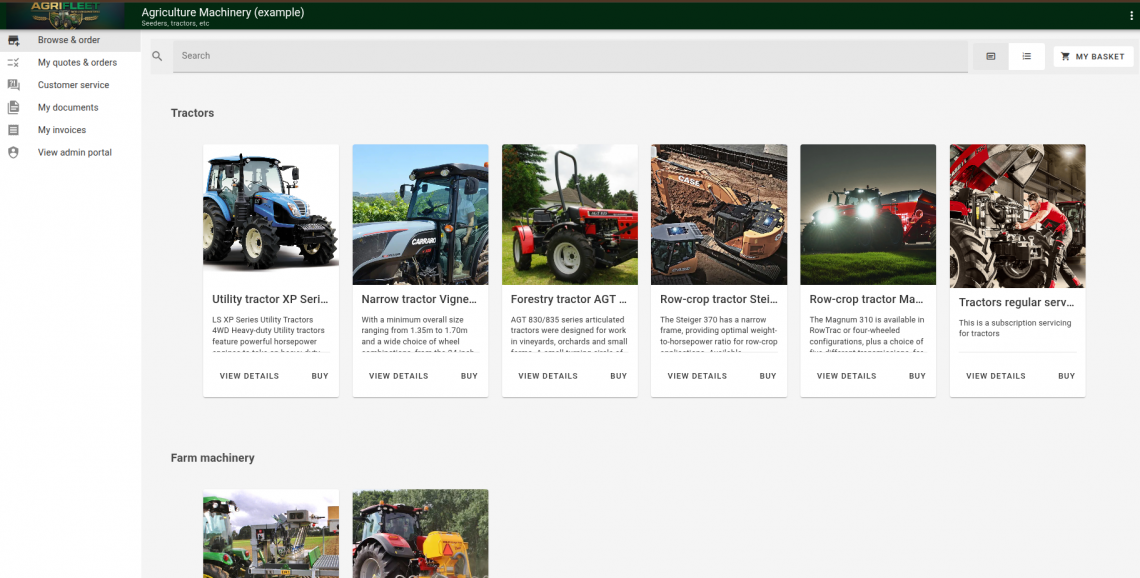1140x578 pixels.
Task: Click the Agriculture Machinery (example) header title
Action: tap(222, 12)
